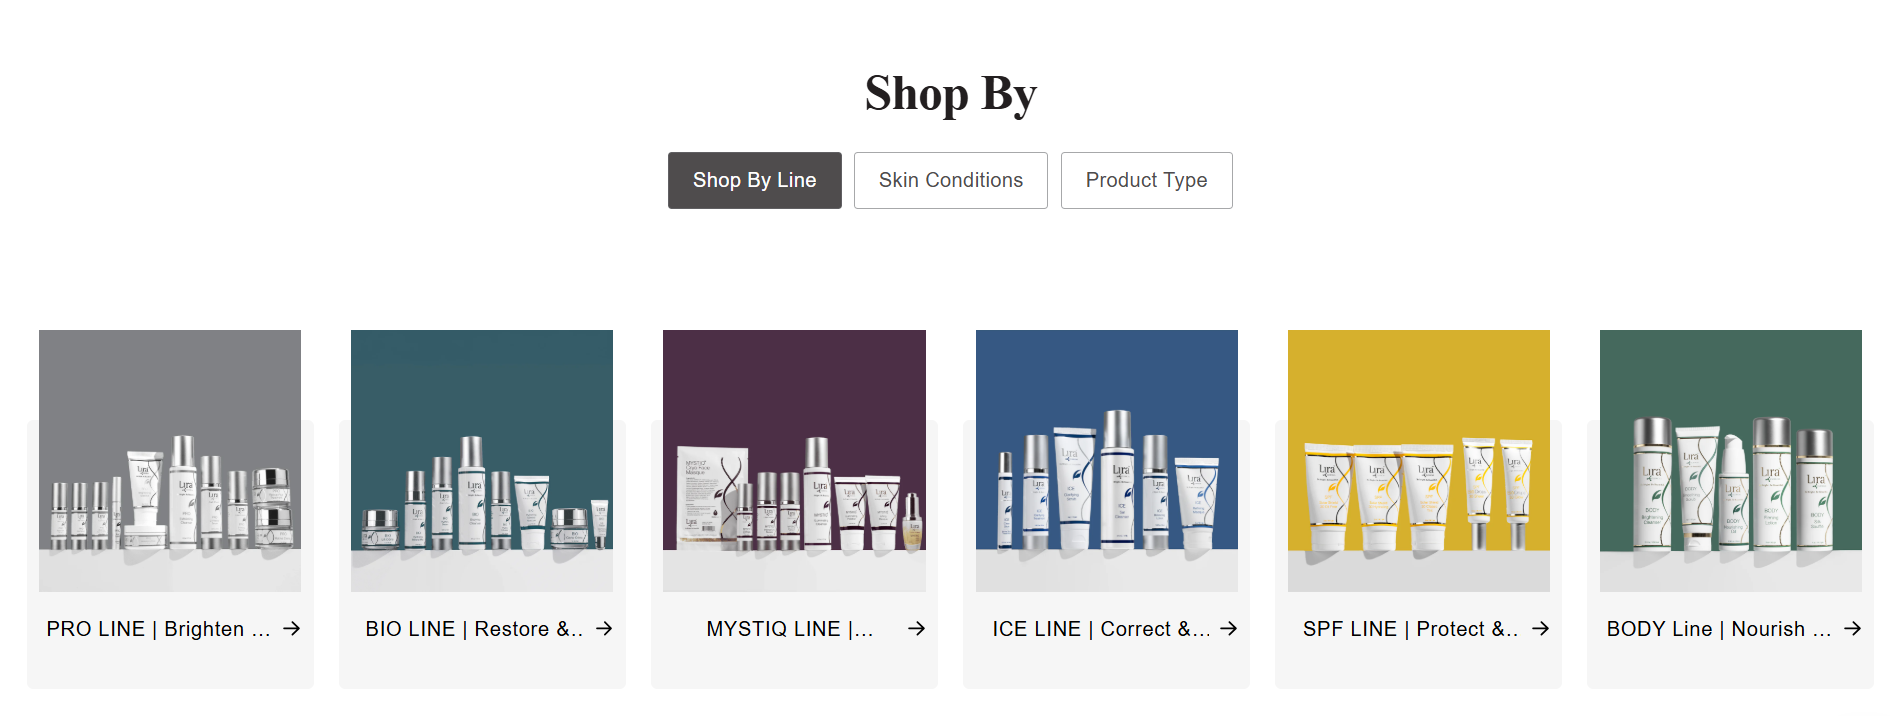Open the SPF LINE | Protect link

[x=1410, y=629]
